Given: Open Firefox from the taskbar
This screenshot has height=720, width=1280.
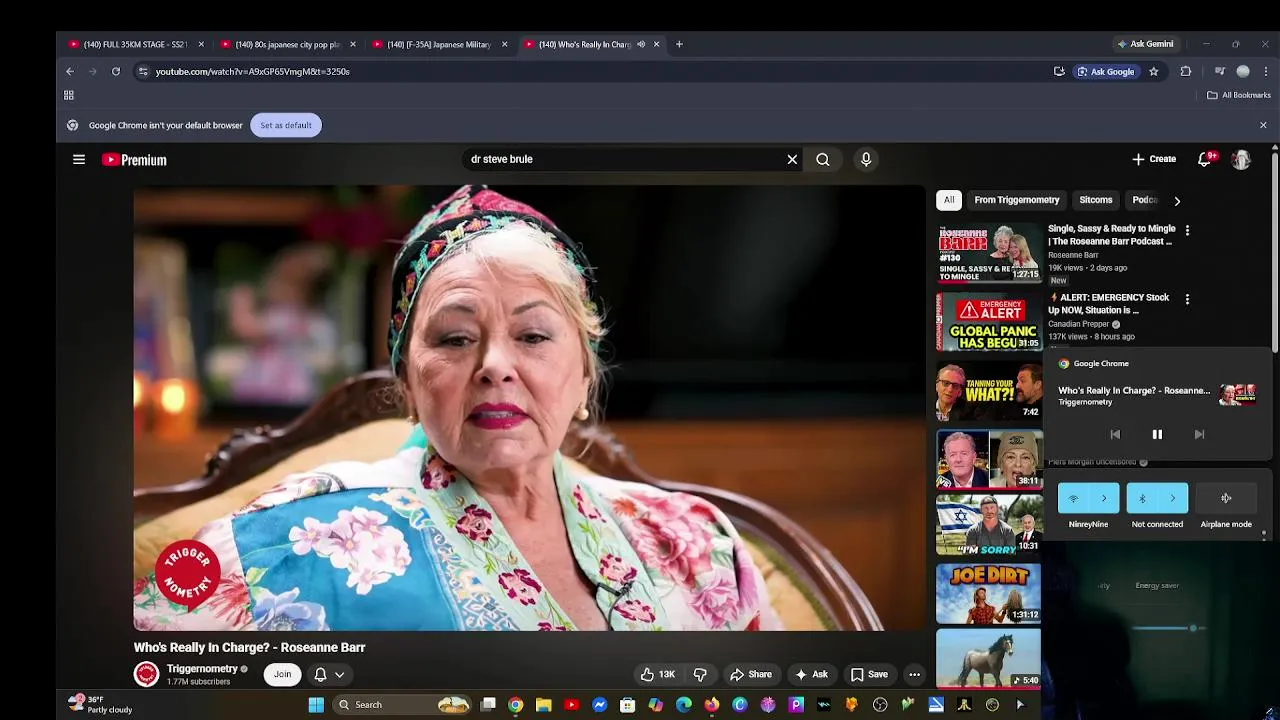Looking at the screenshot, I should 711,705.
